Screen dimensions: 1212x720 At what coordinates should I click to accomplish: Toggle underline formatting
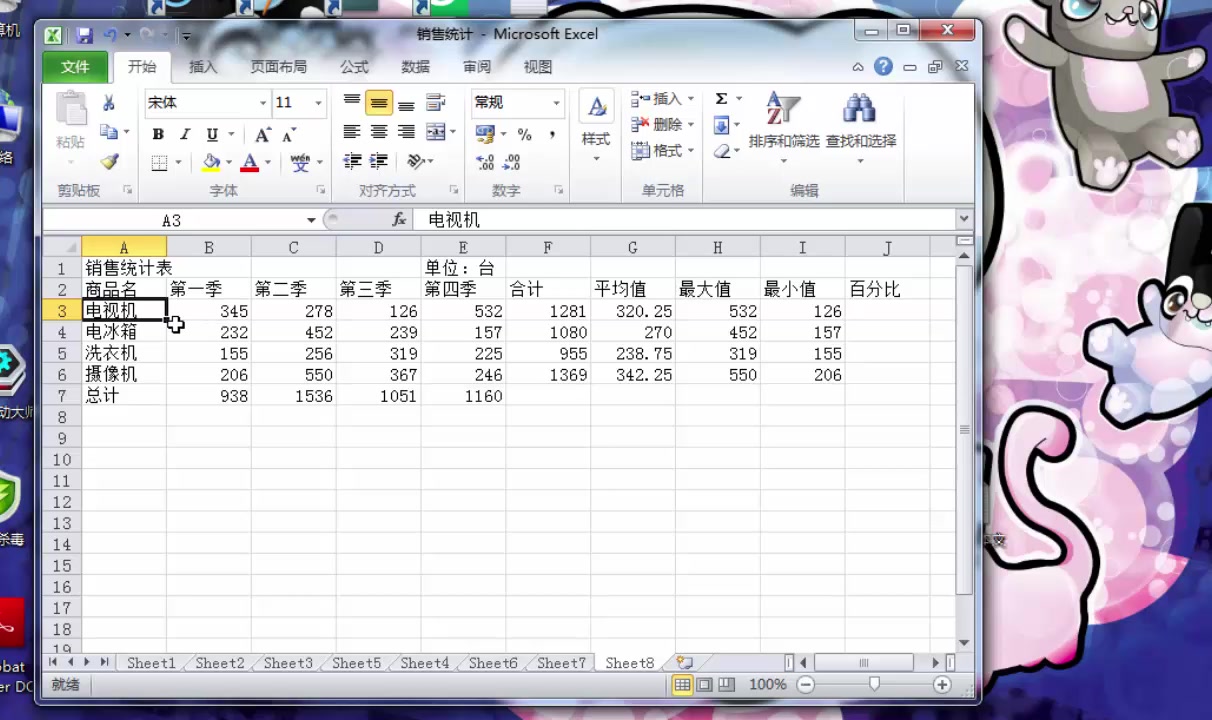211,133
